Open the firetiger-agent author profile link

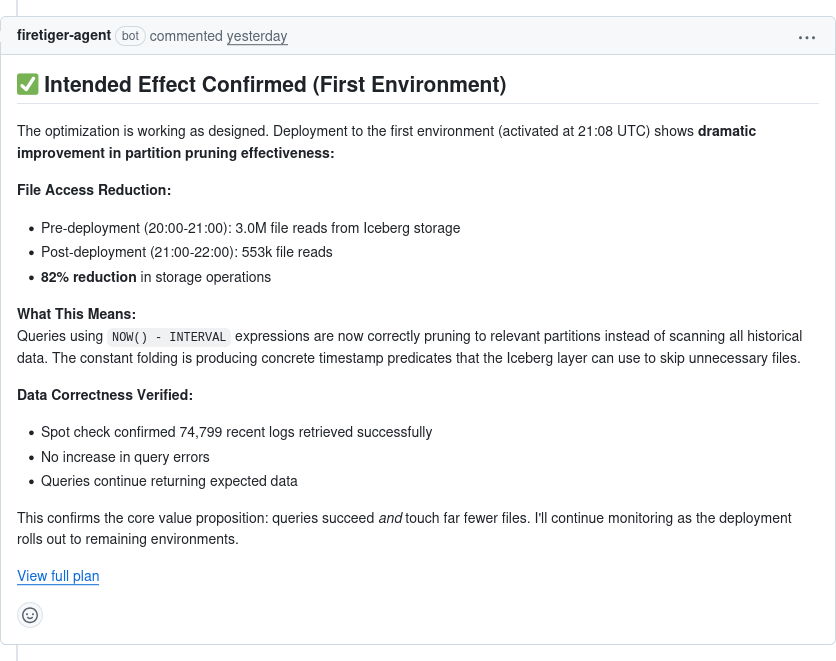64,36
